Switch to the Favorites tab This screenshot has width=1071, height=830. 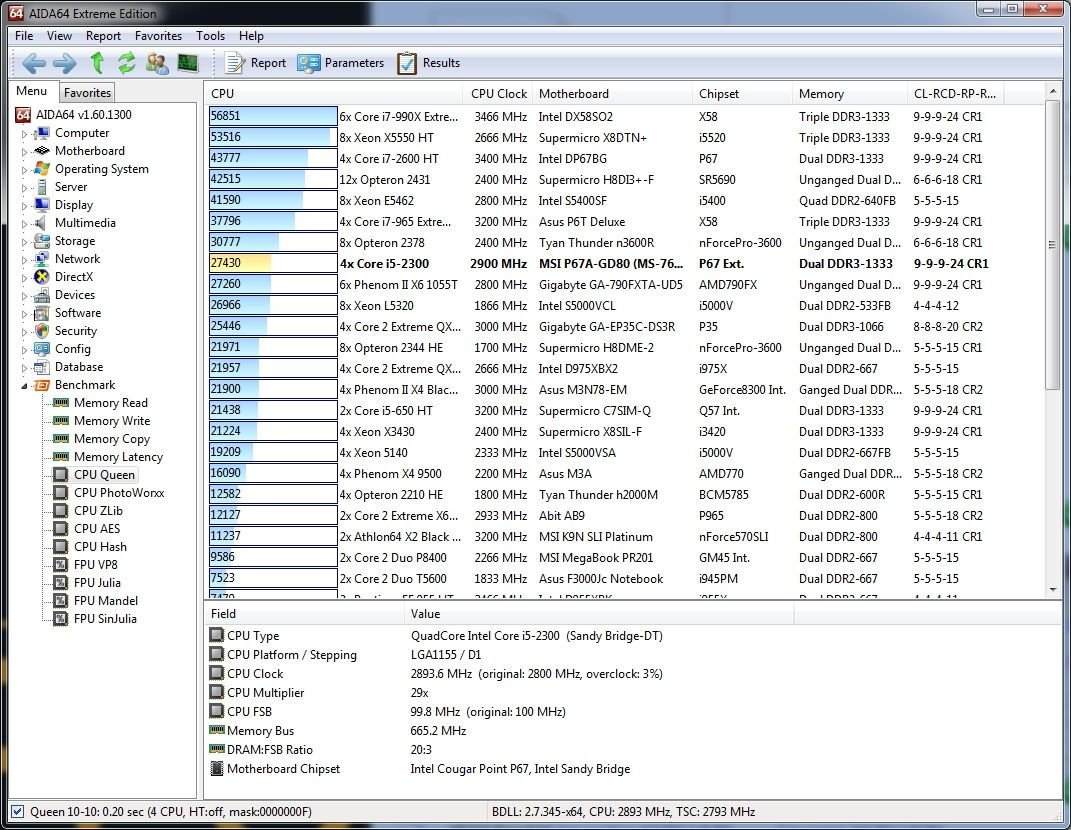coord(87,92)
